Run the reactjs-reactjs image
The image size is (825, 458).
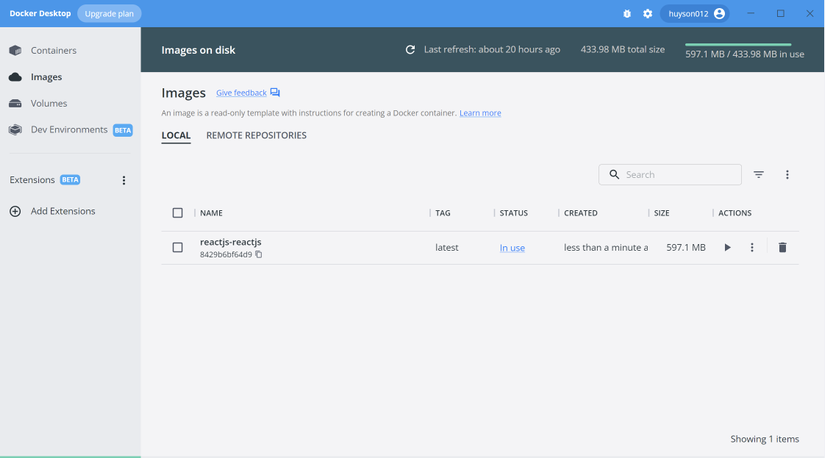click(x=727, y=247)
